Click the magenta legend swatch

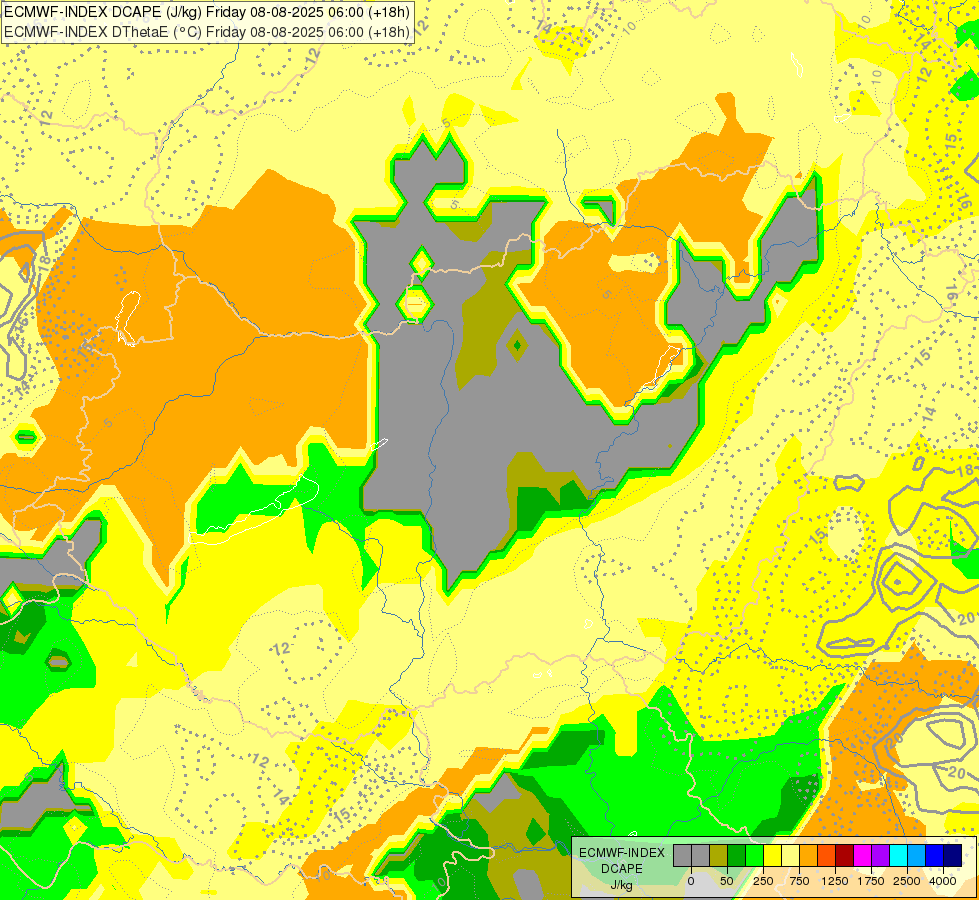coord(862,855)
